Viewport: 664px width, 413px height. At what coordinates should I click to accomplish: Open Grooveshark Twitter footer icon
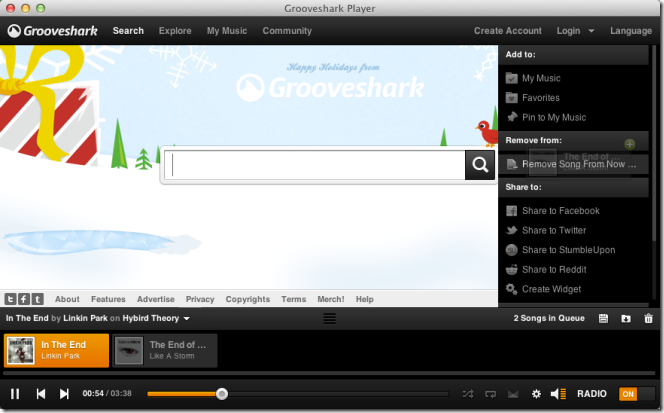pyautogui.click(x=11, y=299)
